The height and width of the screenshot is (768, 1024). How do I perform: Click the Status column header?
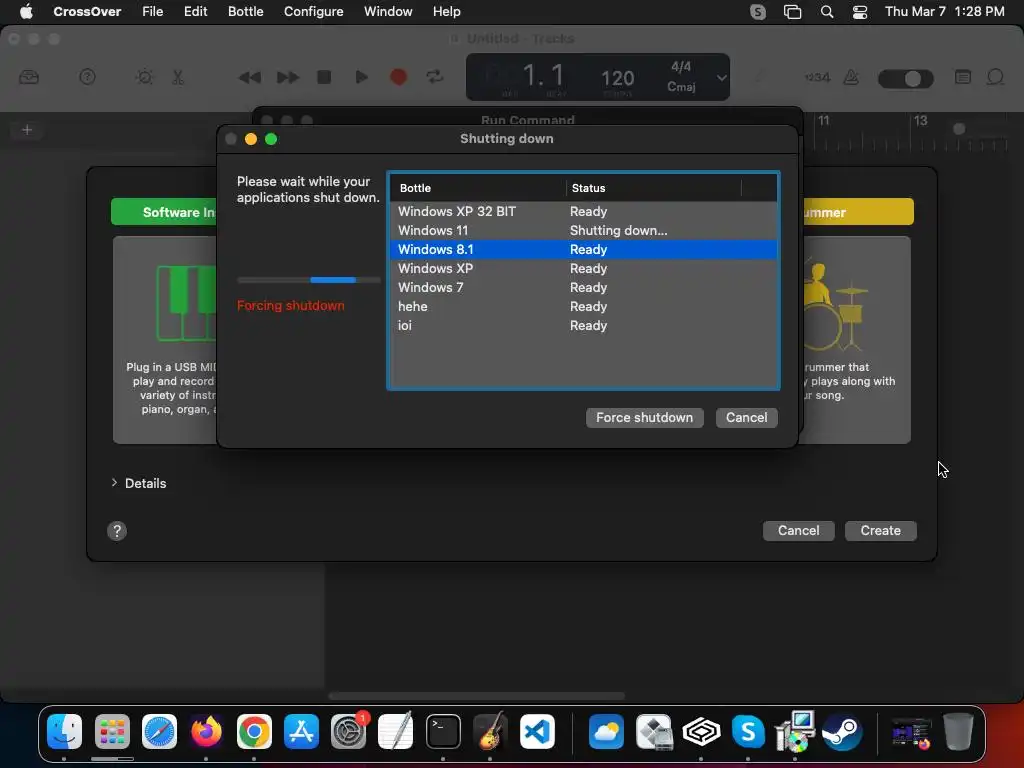(x=653, y=188)
